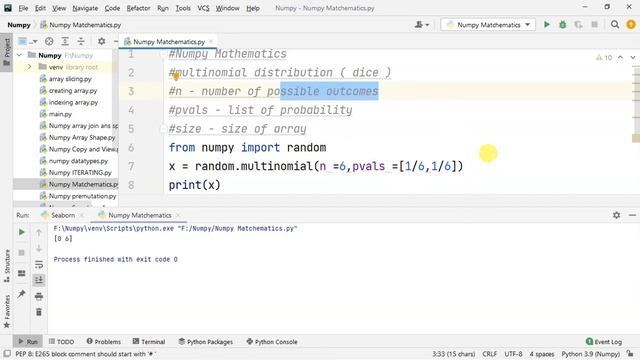Screen dimensions: 640x360
Task: Print console output icon
Action: click(x=39, y=296)
